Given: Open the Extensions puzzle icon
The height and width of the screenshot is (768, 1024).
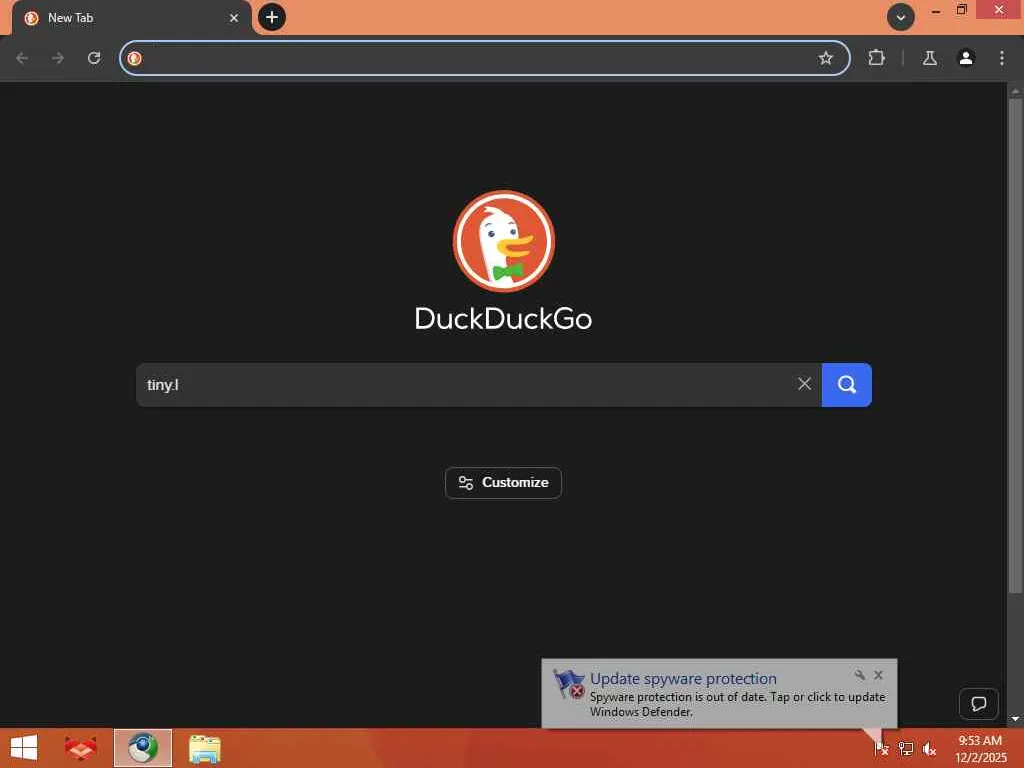Looking at the screenshot, I should [x=876, y=58].
